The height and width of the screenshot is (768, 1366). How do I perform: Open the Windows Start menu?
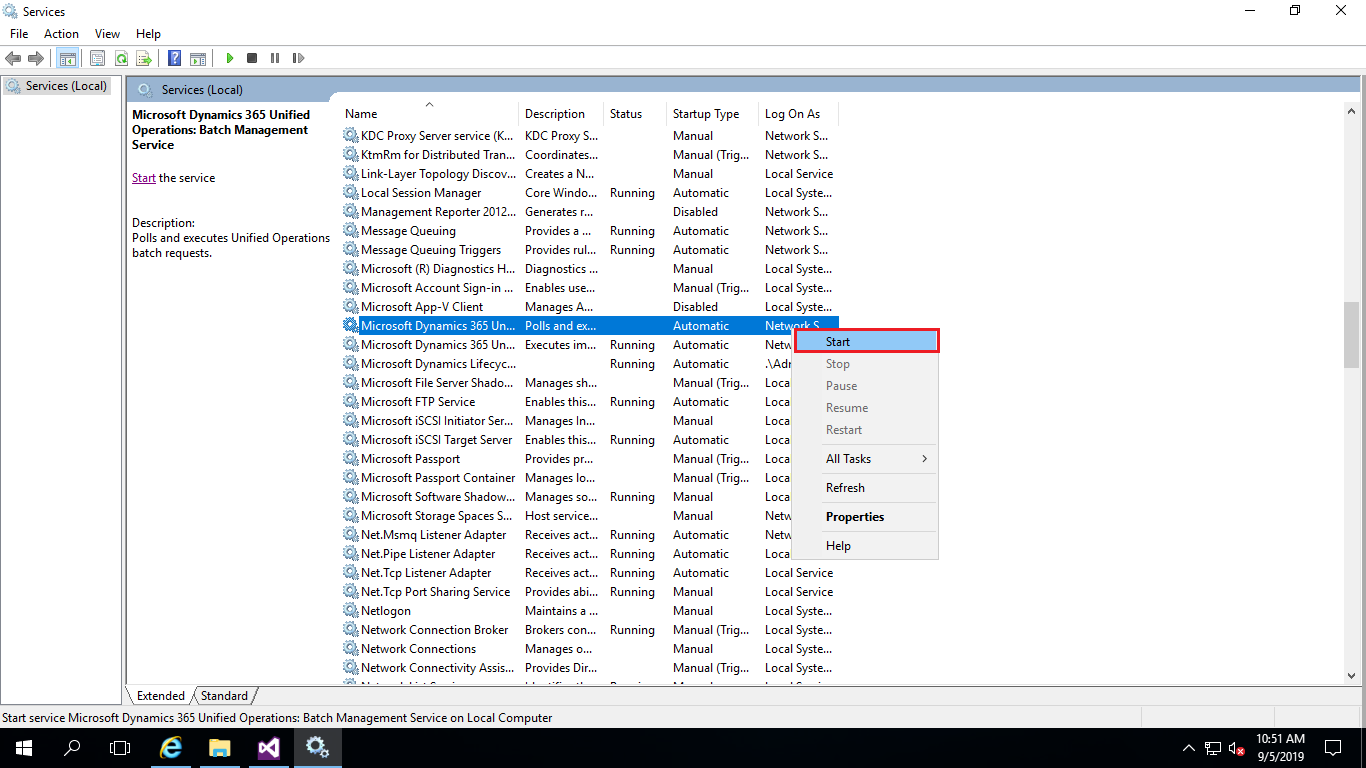click(24, 747)
